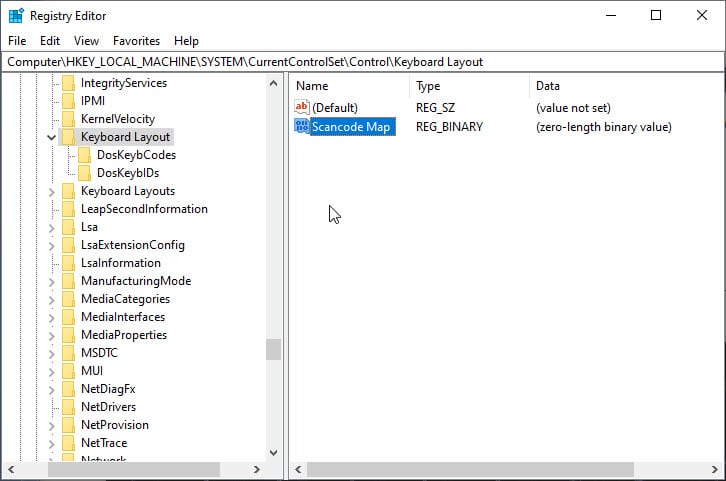Click the IPMI folder icon
The width and height of the screenshot is (726, 481).
point(69,101)
